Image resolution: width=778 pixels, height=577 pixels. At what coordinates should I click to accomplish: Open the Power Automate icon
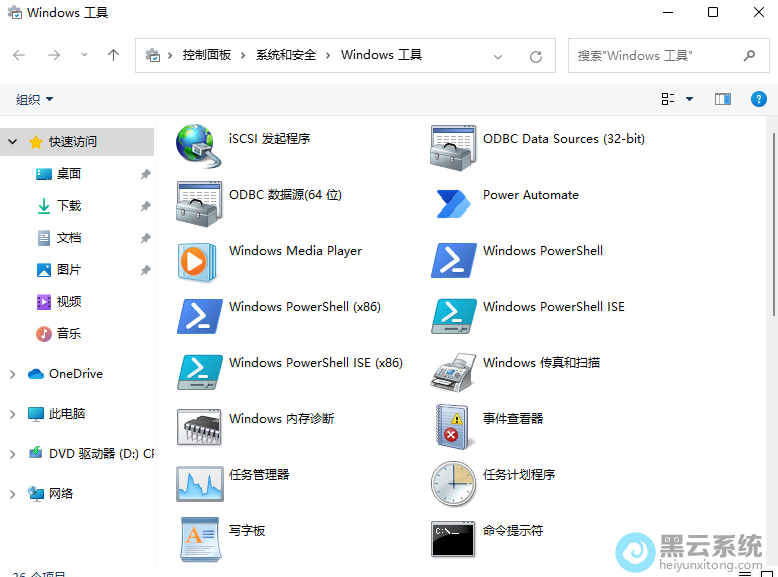(453, 197)
